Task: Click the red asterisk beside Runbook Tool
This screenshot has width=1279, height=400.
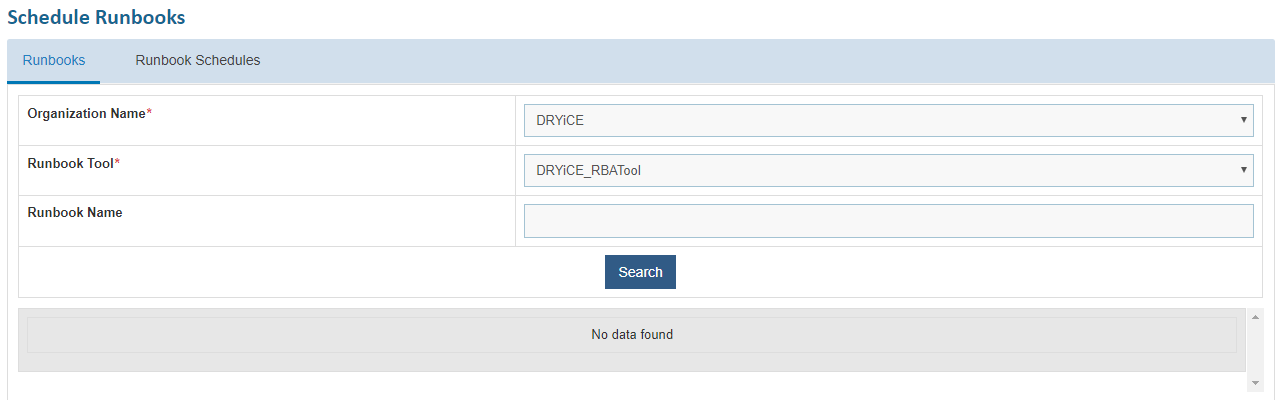Action: (117, 162)
